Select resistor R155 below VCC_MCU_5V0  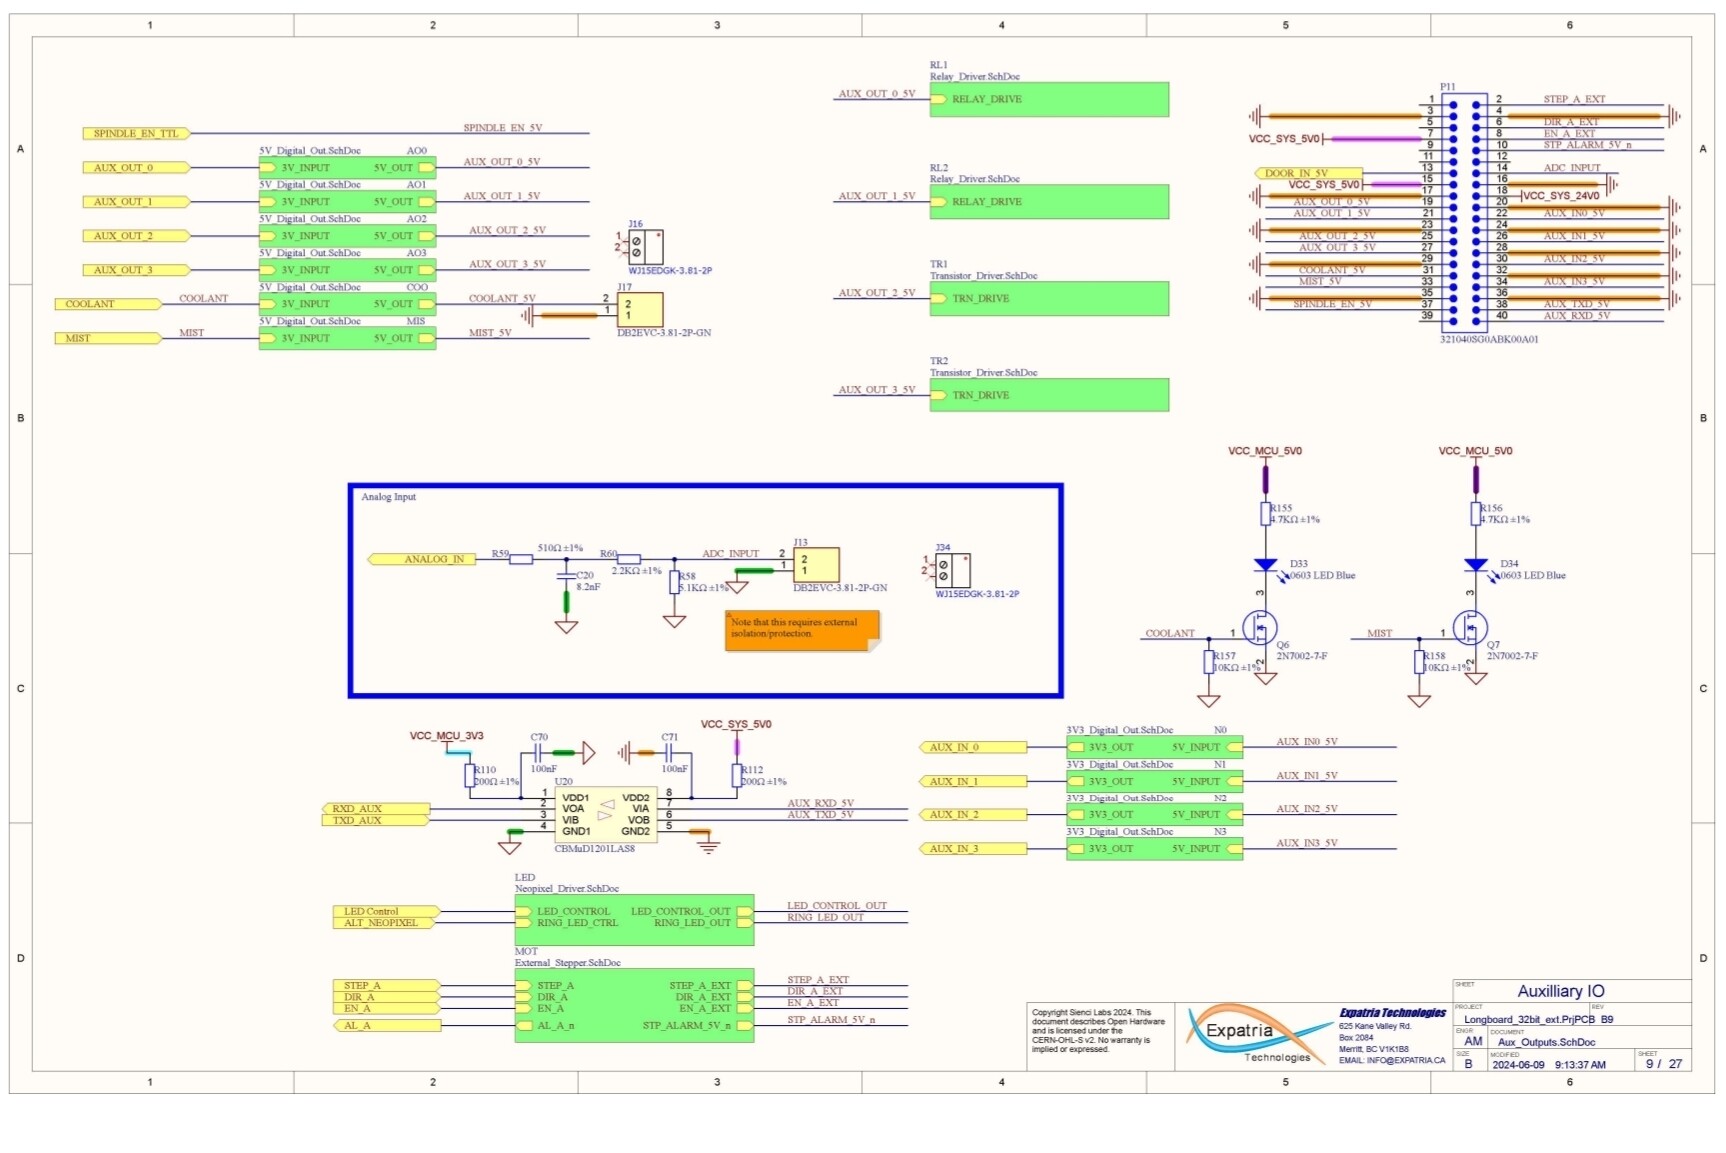[x=1265, y=514]
